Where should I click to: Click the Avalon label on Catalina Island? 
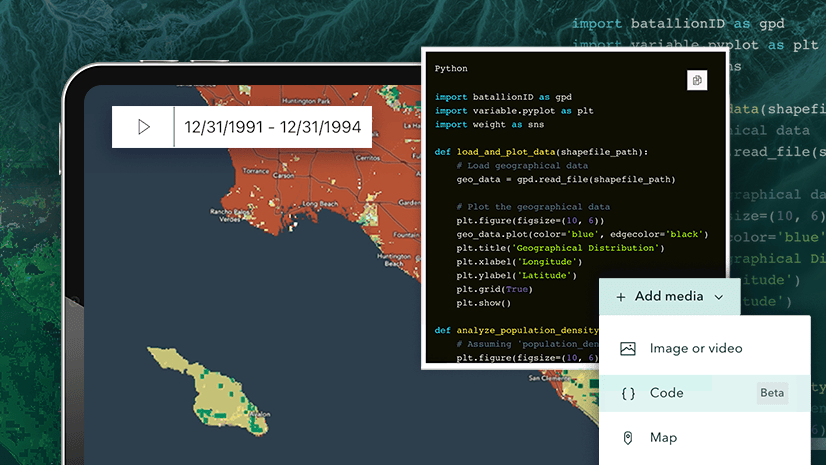click(x=260, y=414)
